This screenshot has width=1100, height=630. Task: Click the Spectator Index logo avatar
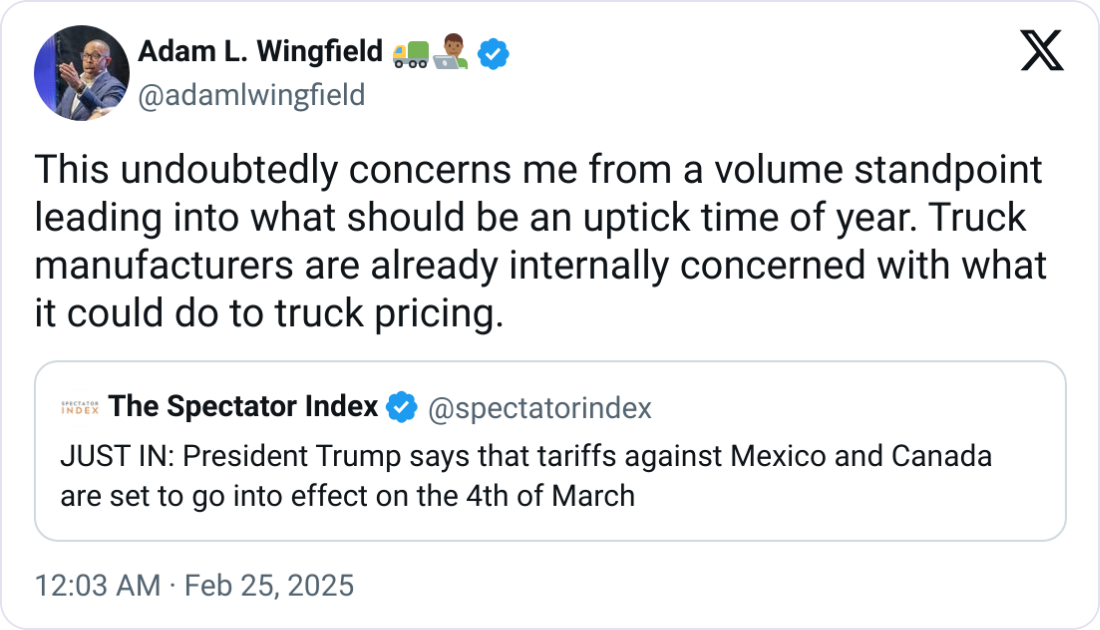pyautogui.click(x=80, y=408)
